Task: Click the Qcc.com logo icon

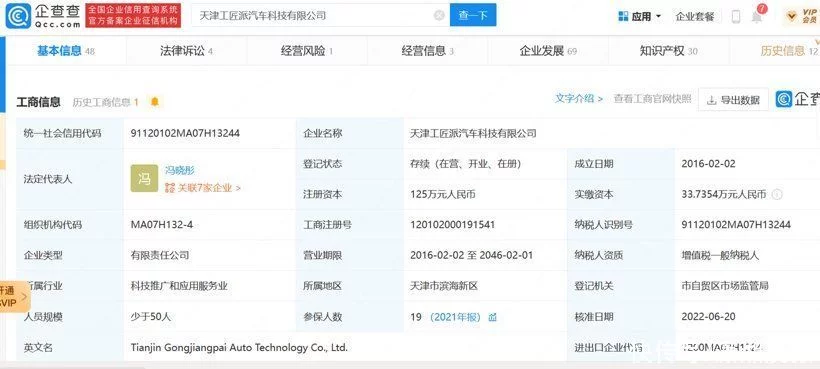Action: click(x=18, y=16)
